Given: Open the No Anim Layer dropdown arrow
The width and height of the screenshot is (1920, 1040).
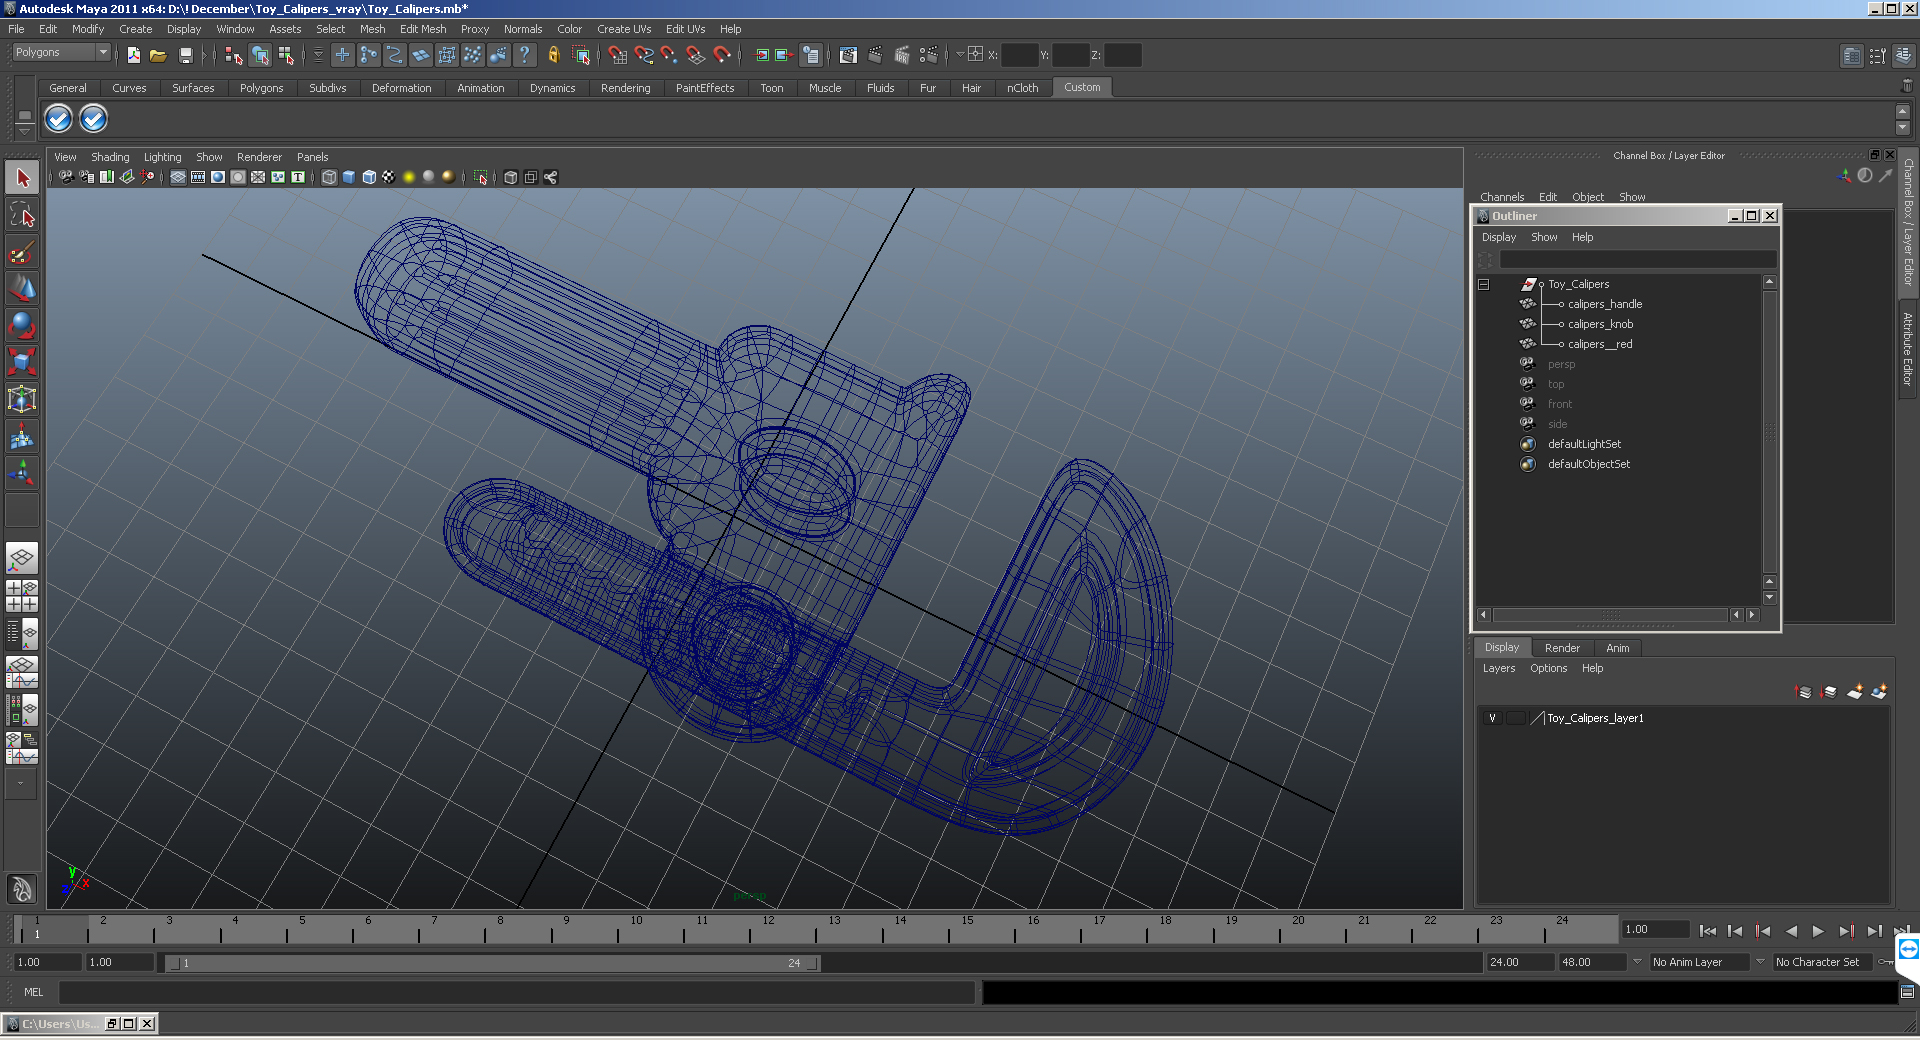Looking at the screenshot, I should (x=1637, y=962).
